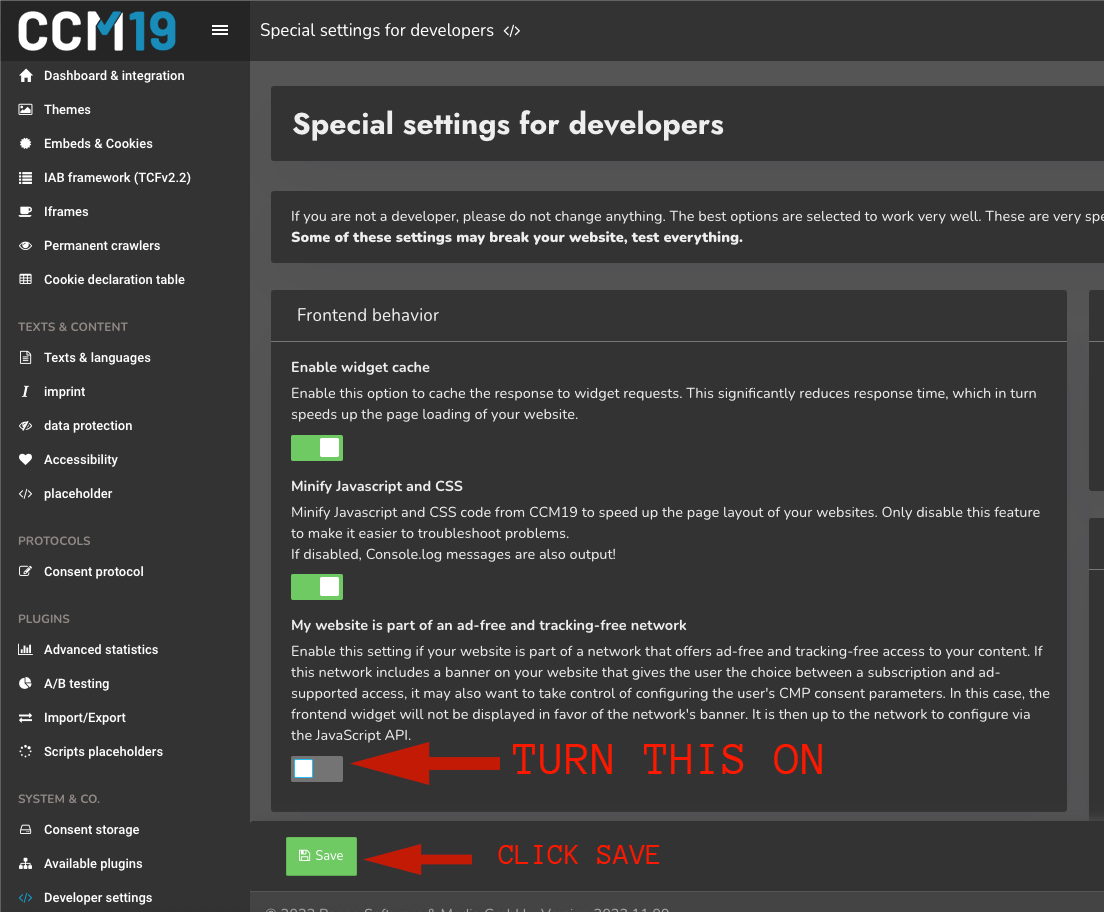The image size is (1104, 912).
Task: Click the eye icon beside Permanent crawlers
Action: [25, 246]
